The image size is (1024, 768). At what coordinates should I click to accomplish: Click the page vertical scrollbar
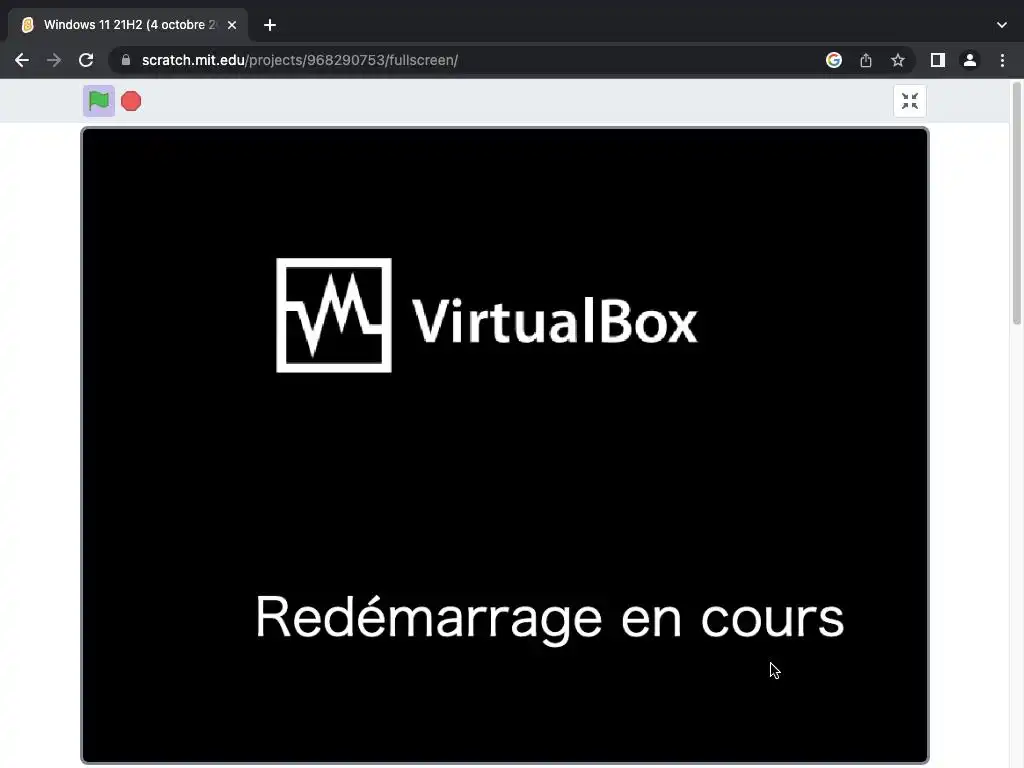click(x=1016, y=202)
